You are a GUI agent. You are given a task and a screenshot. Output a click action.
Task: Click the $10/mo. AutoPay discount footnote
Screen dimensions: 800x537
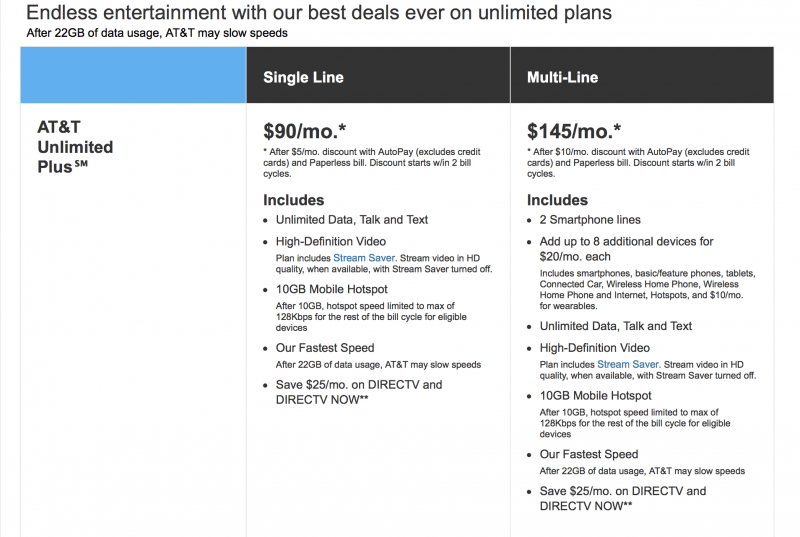pos(638,163)
